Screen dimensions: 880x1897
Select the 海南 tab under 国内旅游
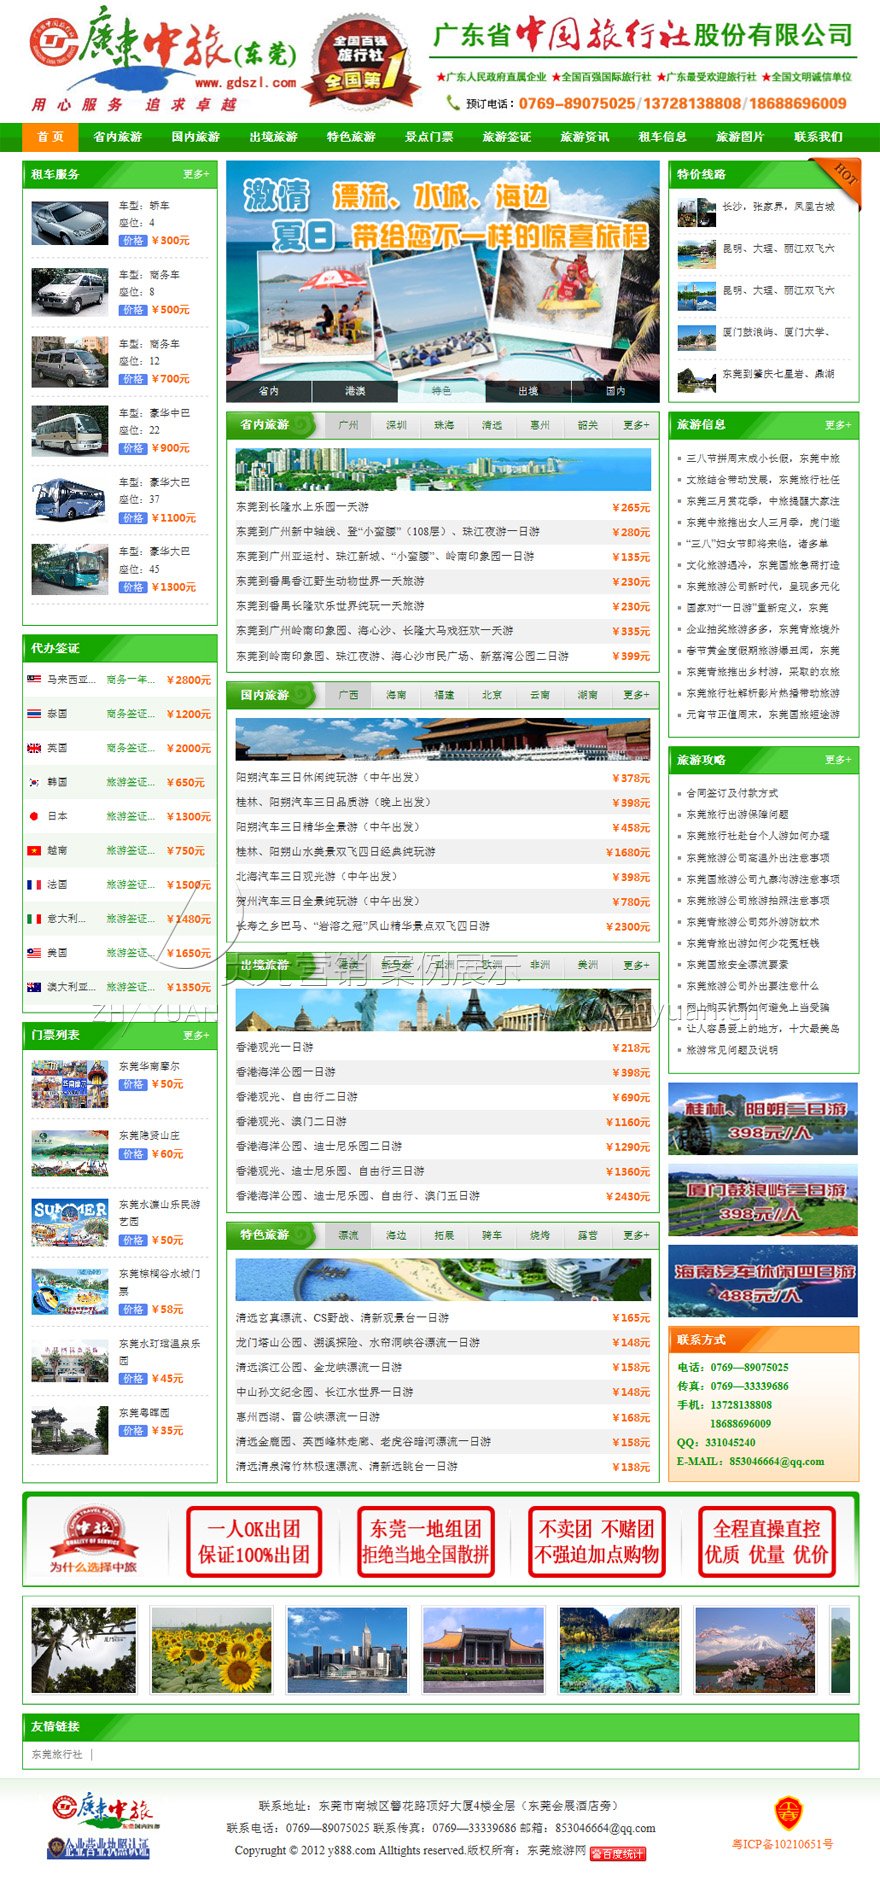click(x=396, y=695)
